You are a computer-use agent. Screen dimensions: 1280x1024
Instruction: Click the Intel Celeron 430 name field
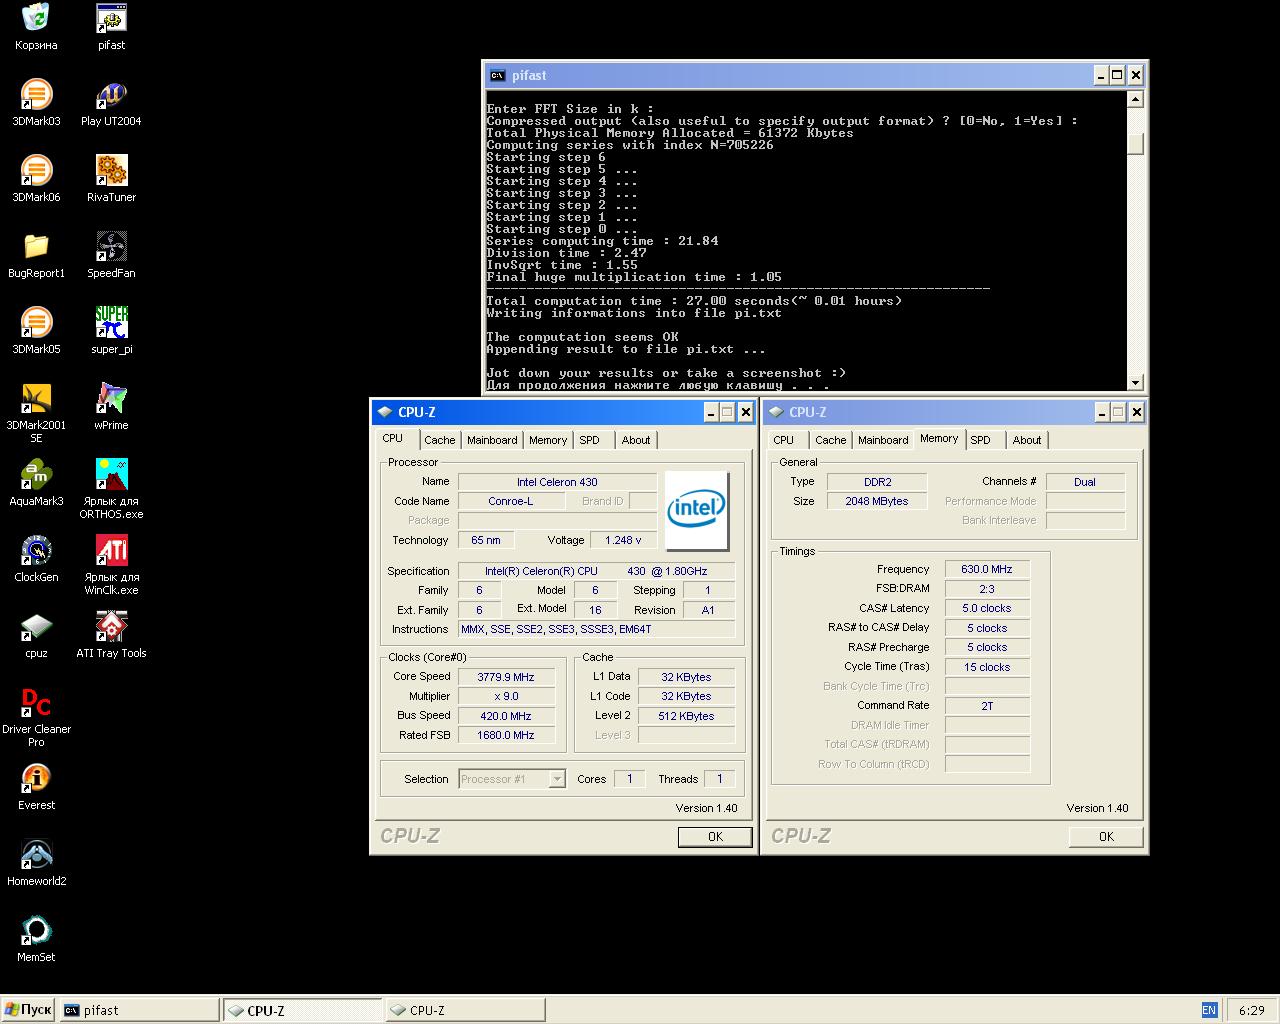[557, 482]
